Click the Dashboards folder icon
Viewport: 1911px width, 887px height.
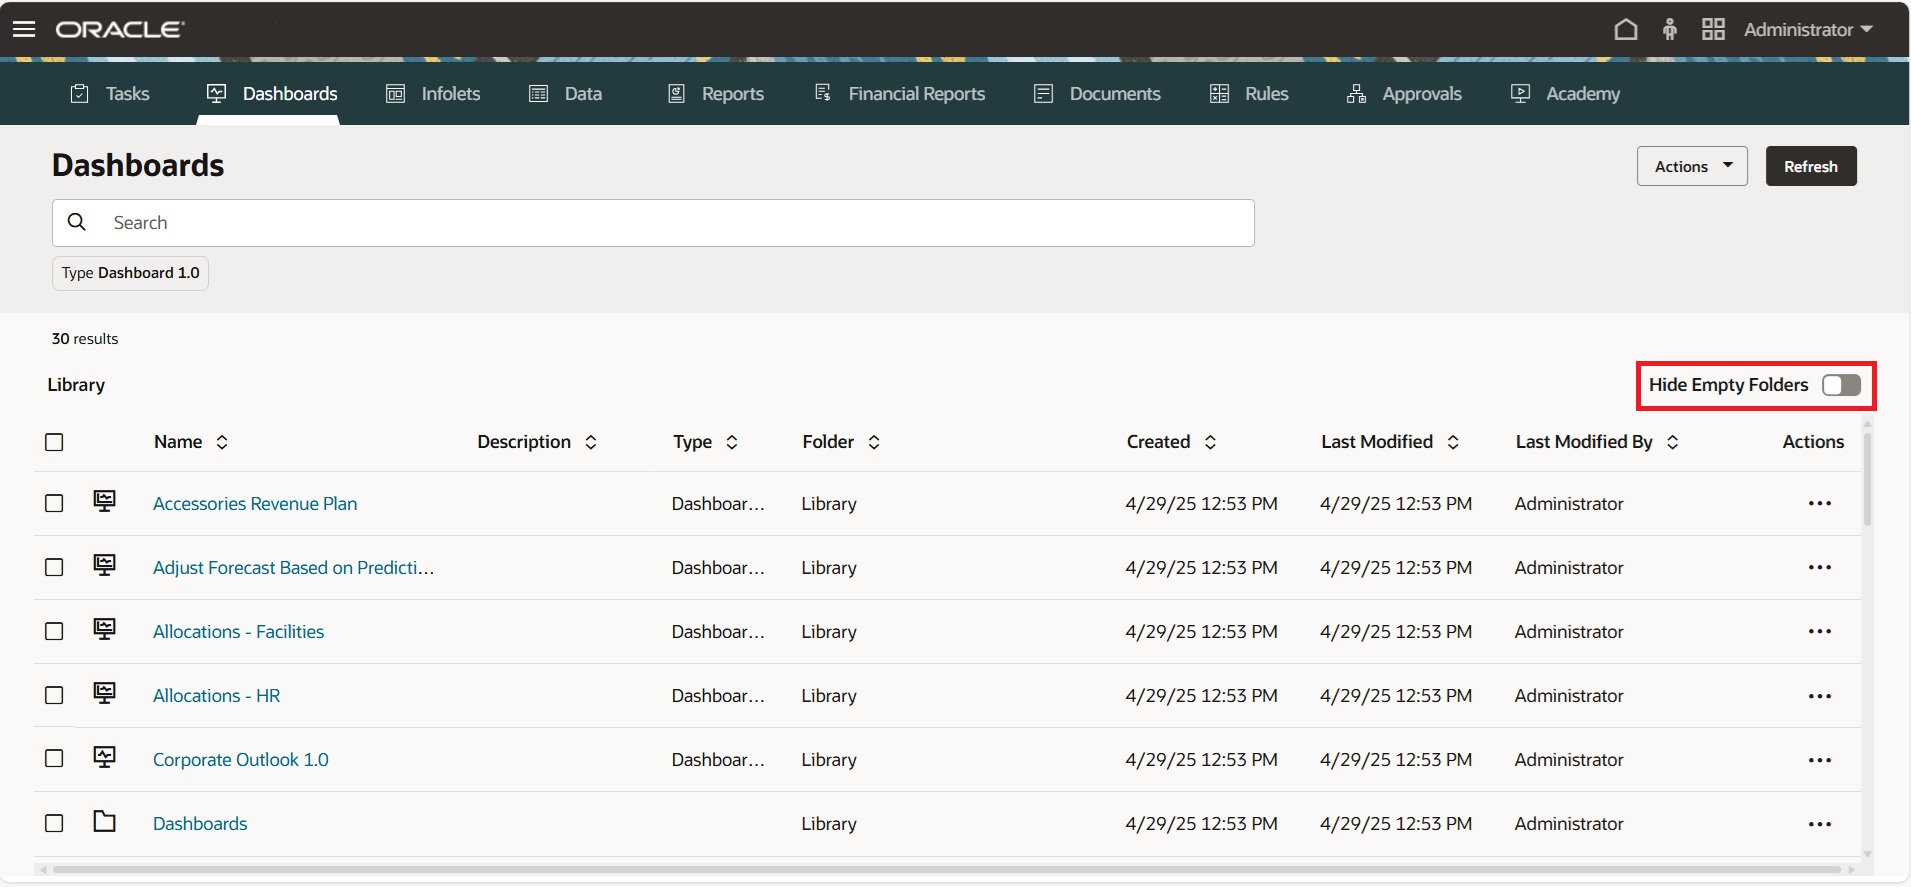tap(104, 821)
